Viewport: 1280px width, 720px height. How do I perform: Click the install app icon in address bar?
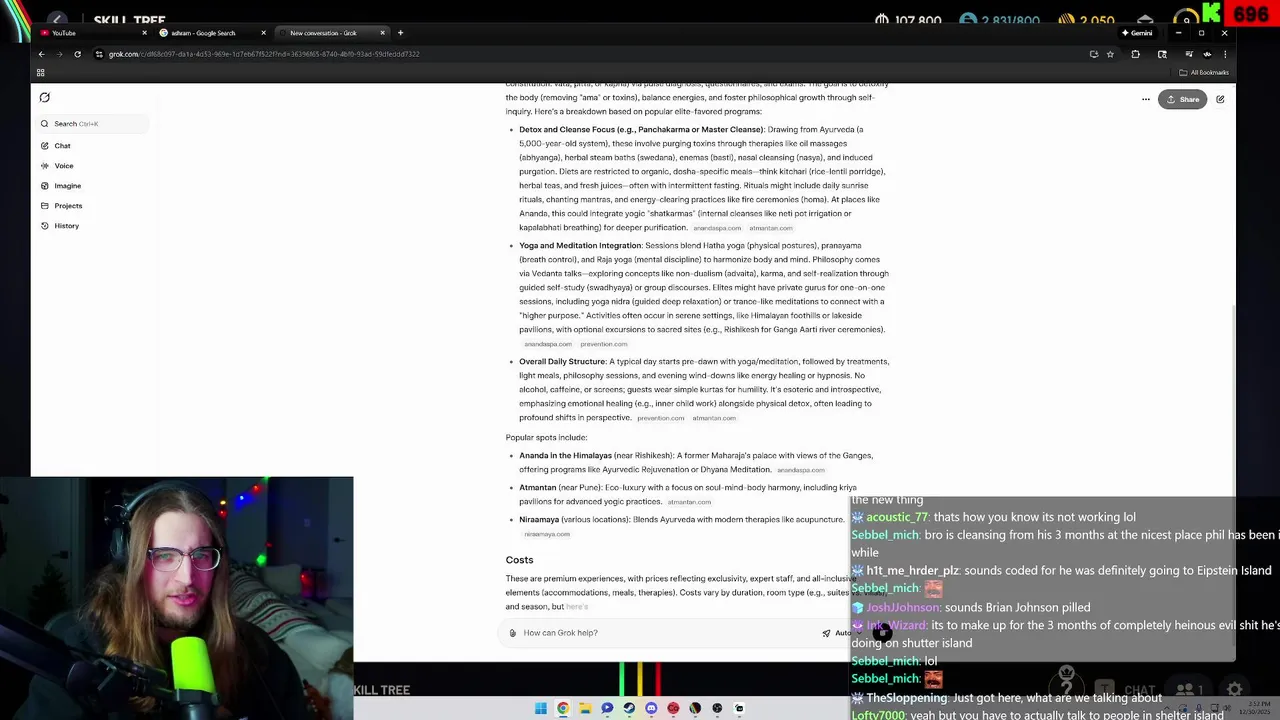tap(1094, 54)
